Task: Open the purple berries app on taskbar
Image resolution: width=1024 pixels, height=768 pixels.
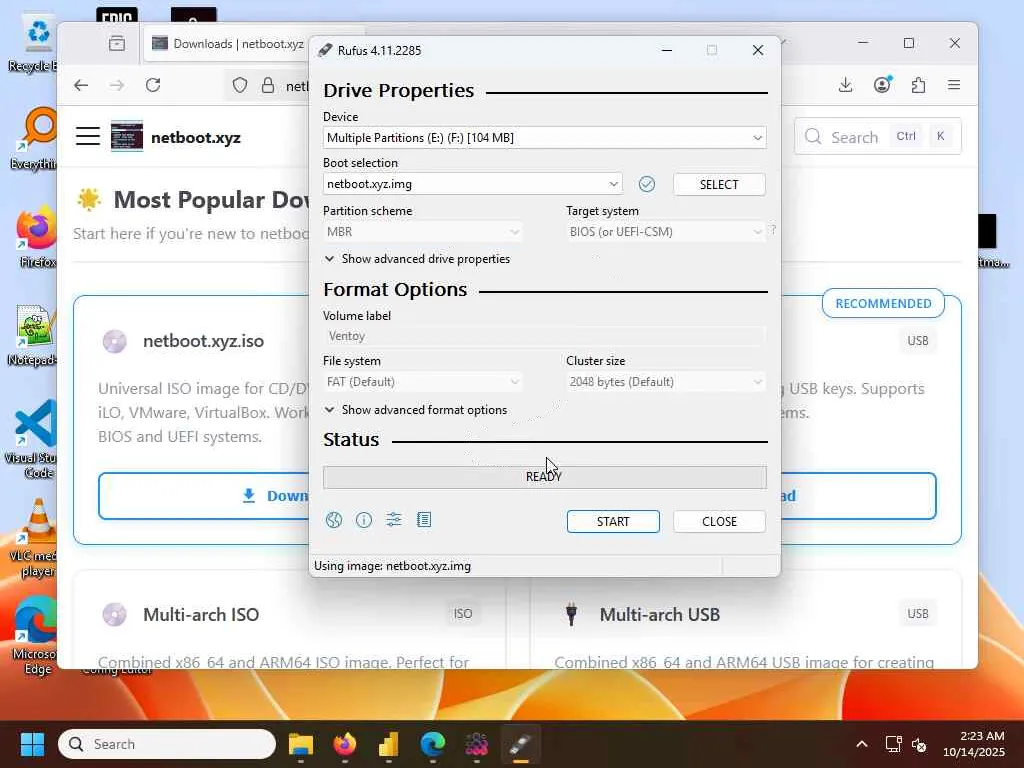Action: [476, 744]
